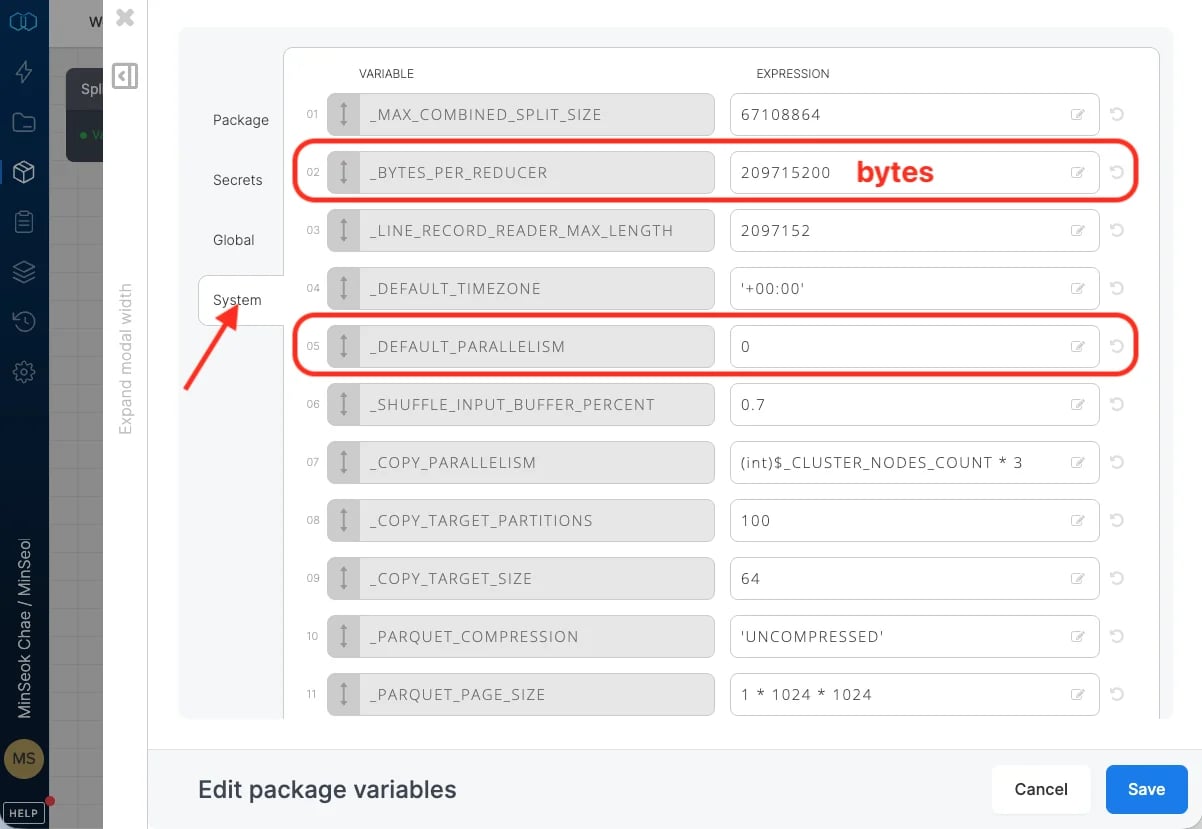The width and height of the screenshot is (1202, 829).
Task: Click reorder handle of _BYTES_PER_REDUCER row
Action: (343, 173)
